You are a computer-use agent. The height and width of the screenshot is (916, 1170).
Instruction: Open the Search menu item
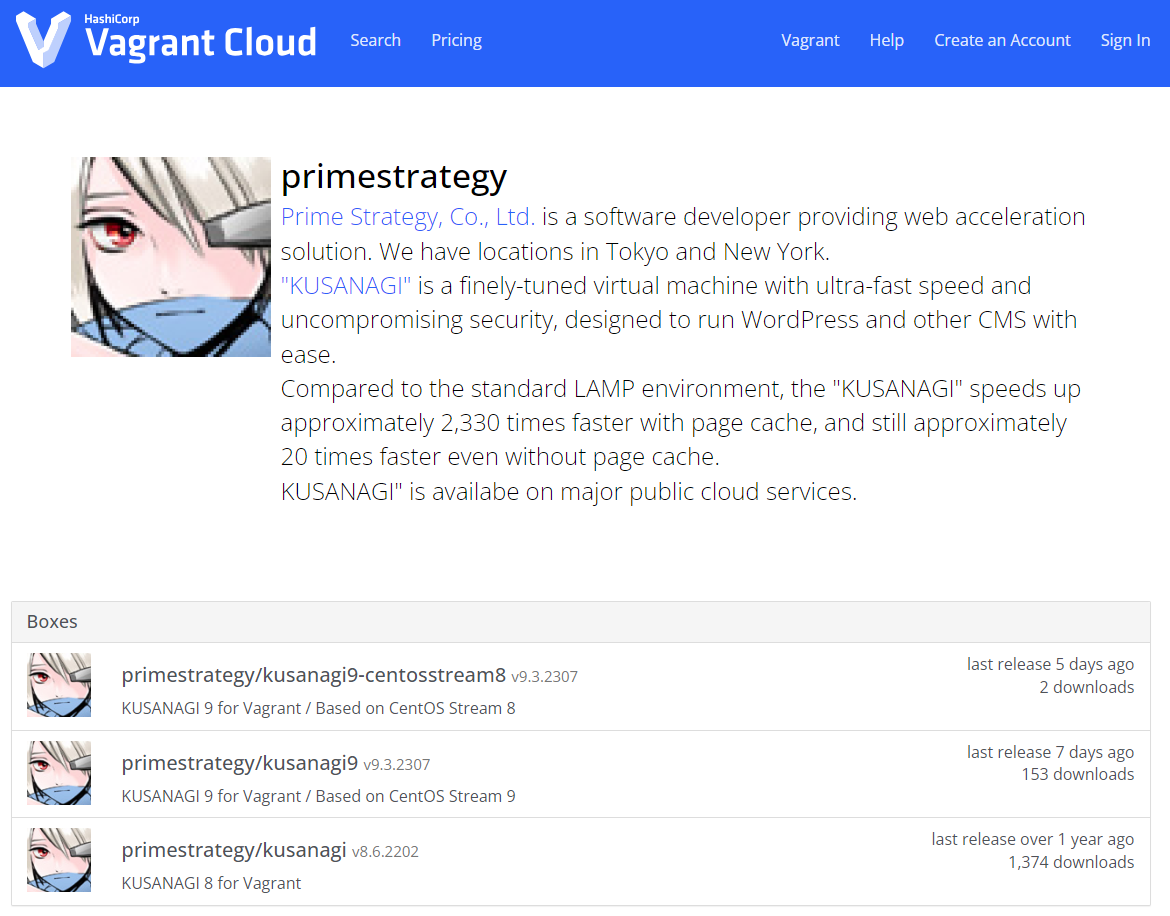coord(375,40)
